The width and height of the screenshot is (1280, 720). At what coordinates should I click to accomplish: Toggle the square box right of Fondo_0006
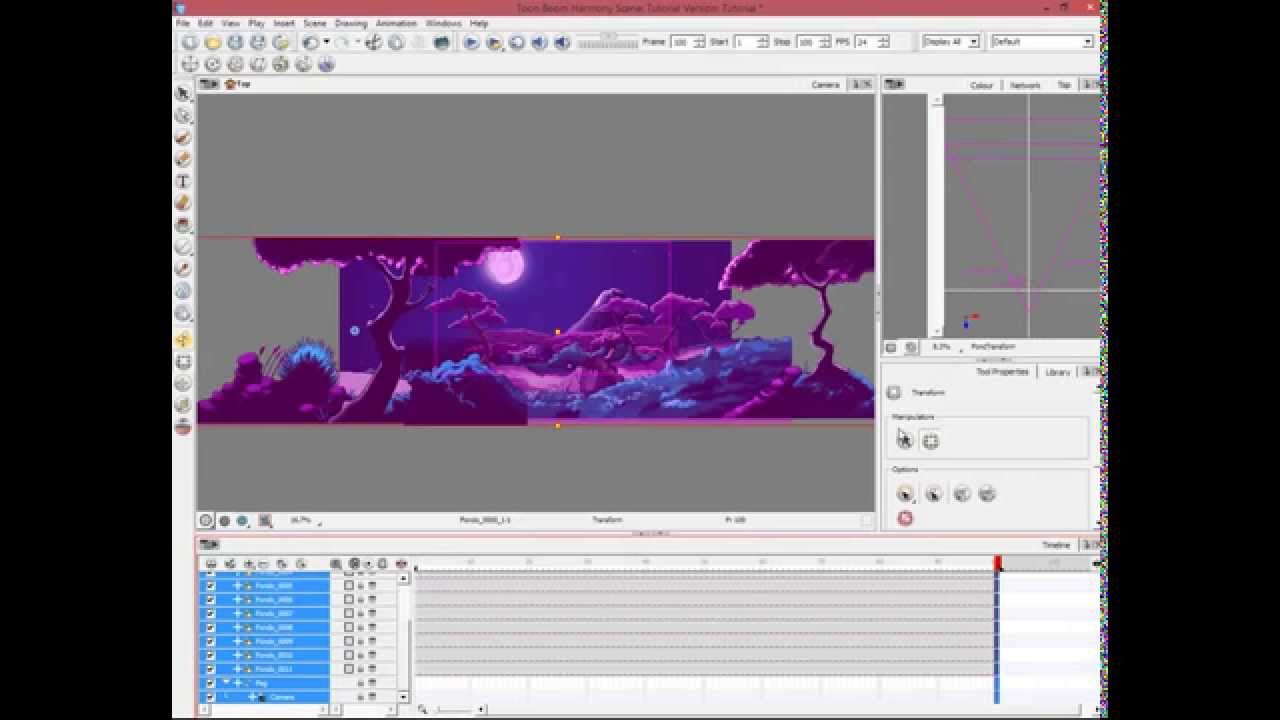(x=349, y=600)
